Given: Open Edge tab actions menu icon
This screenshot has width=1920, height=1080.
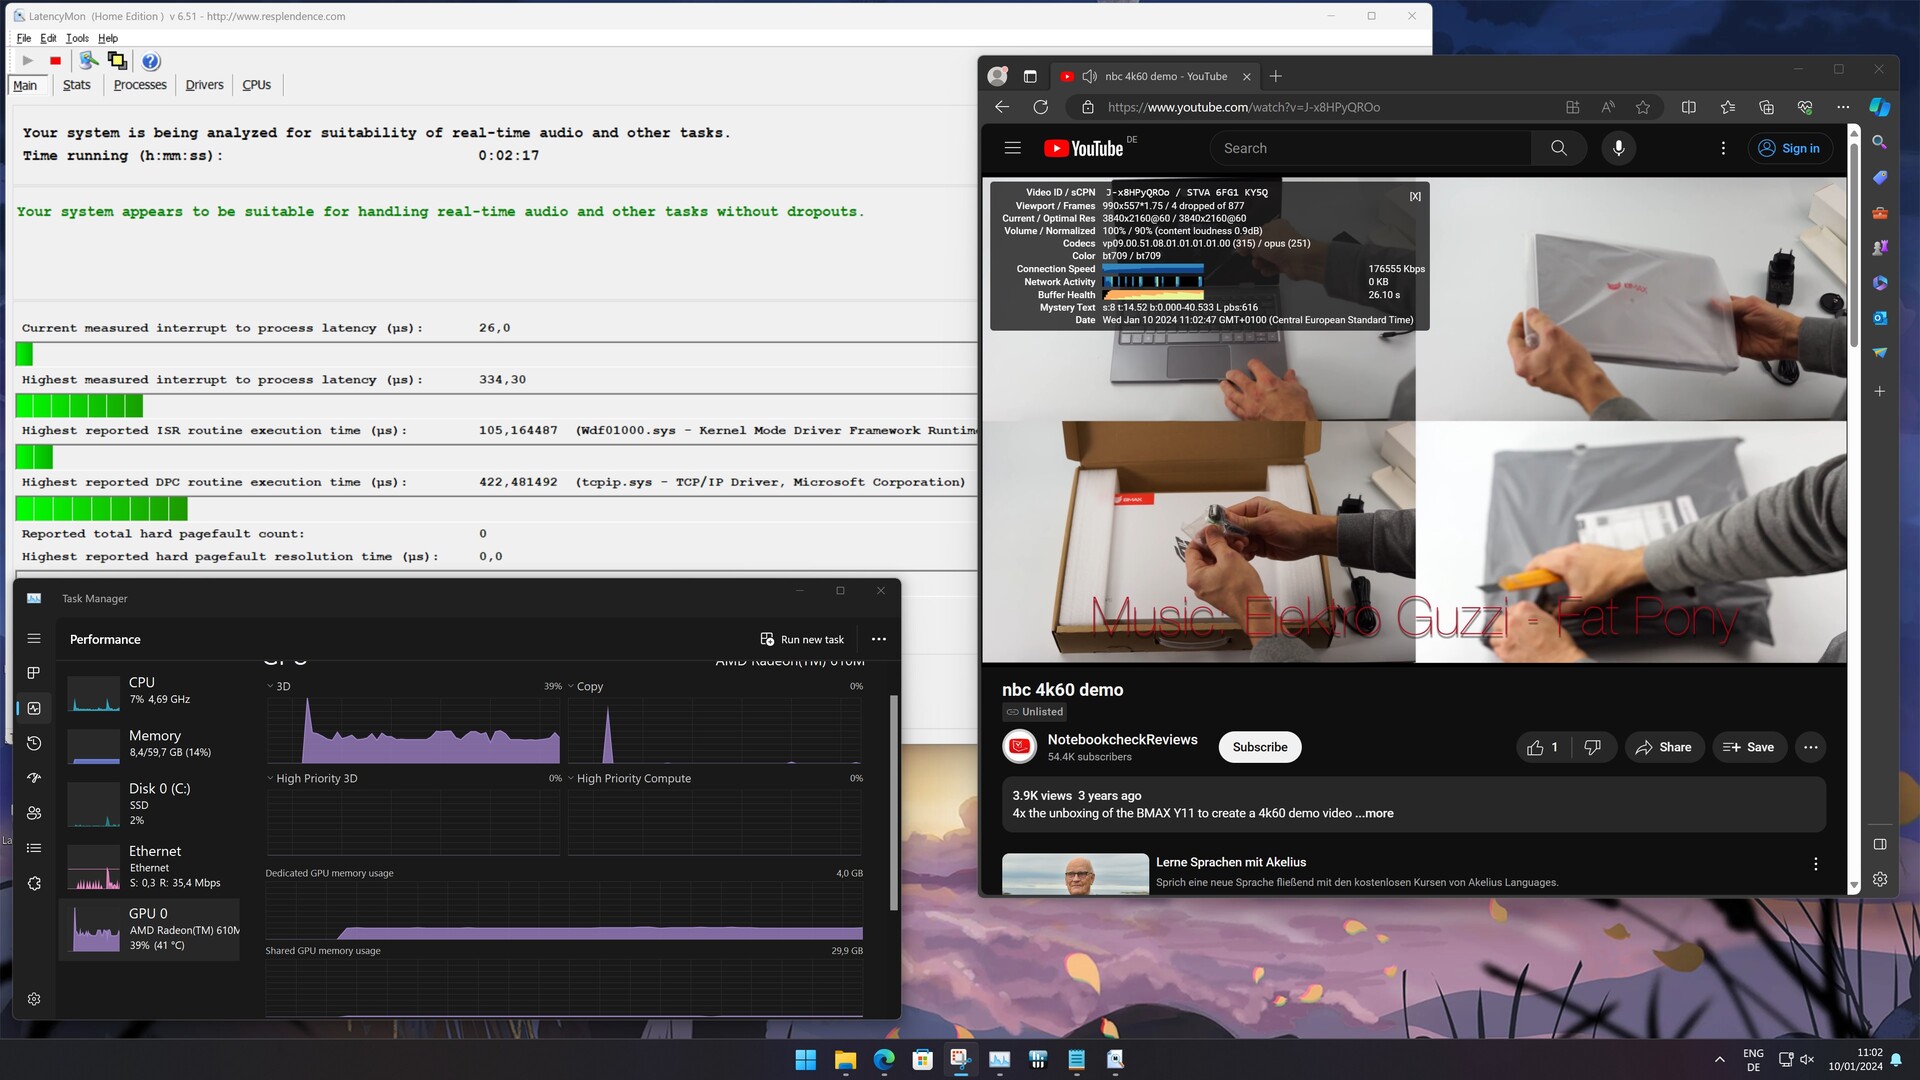Looking at the screenshot, I should pos(1029,76).
